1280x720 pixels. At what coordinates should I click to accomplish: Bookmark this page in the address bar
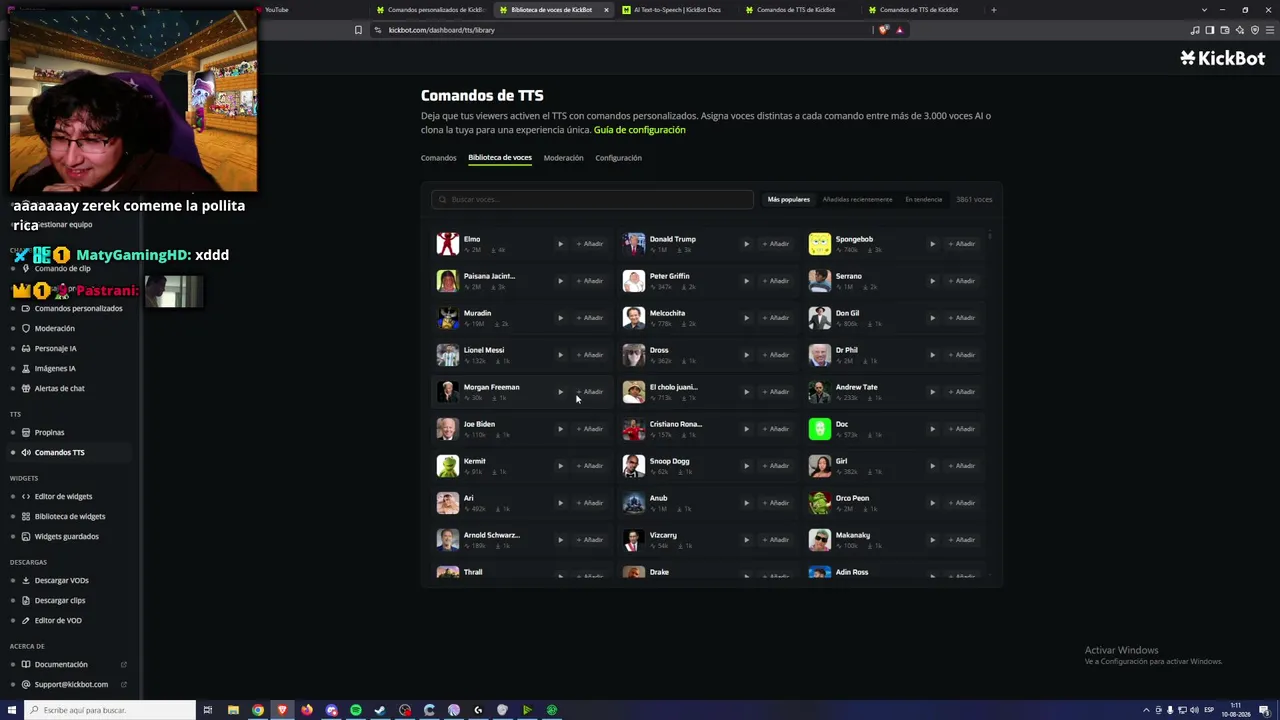click(358, 30)
